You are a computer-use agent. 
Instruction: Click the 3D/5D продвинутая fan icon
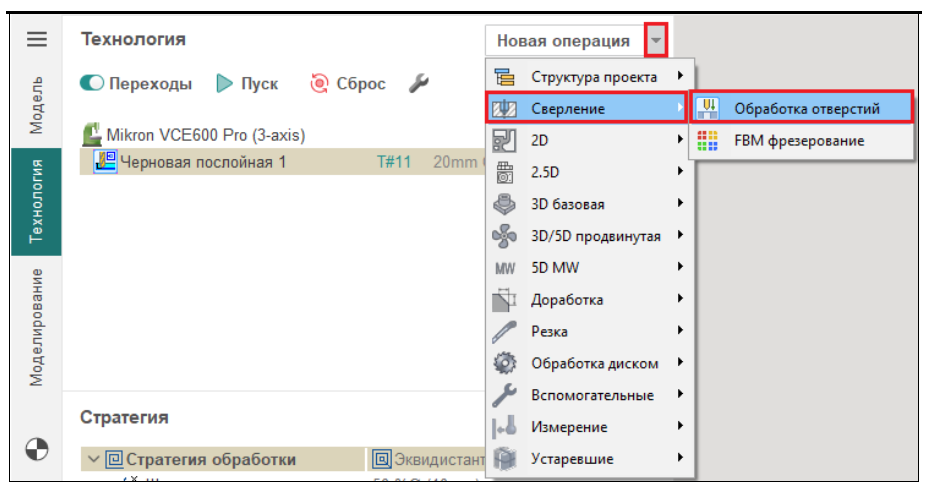coord(505,236)
